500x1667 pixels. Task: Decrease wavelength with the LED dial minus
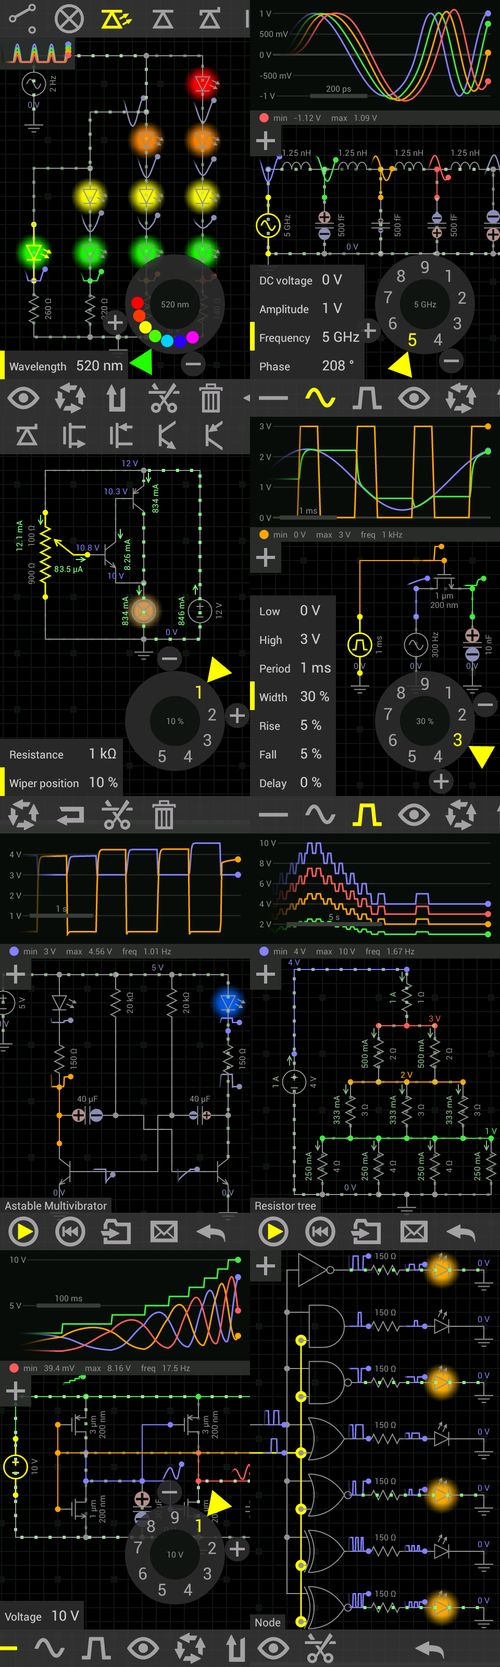[193, 363]
